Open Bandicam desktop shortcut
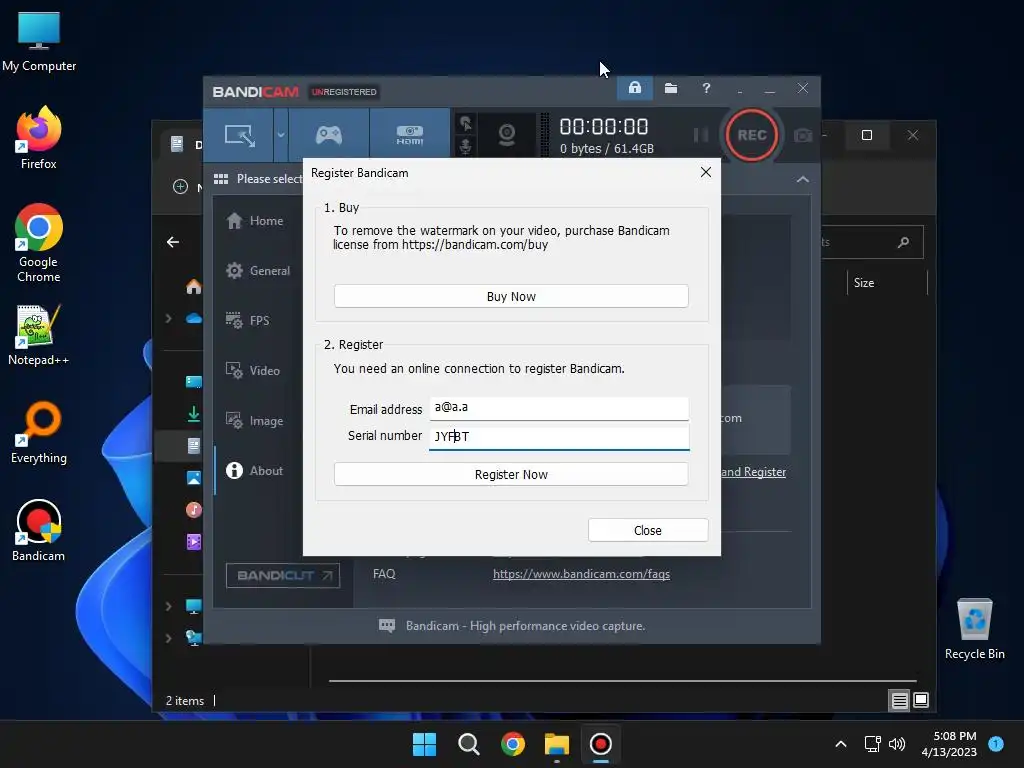Image resolution: width=1024 pixels, height=768 pixels. [x=39, y=530]
